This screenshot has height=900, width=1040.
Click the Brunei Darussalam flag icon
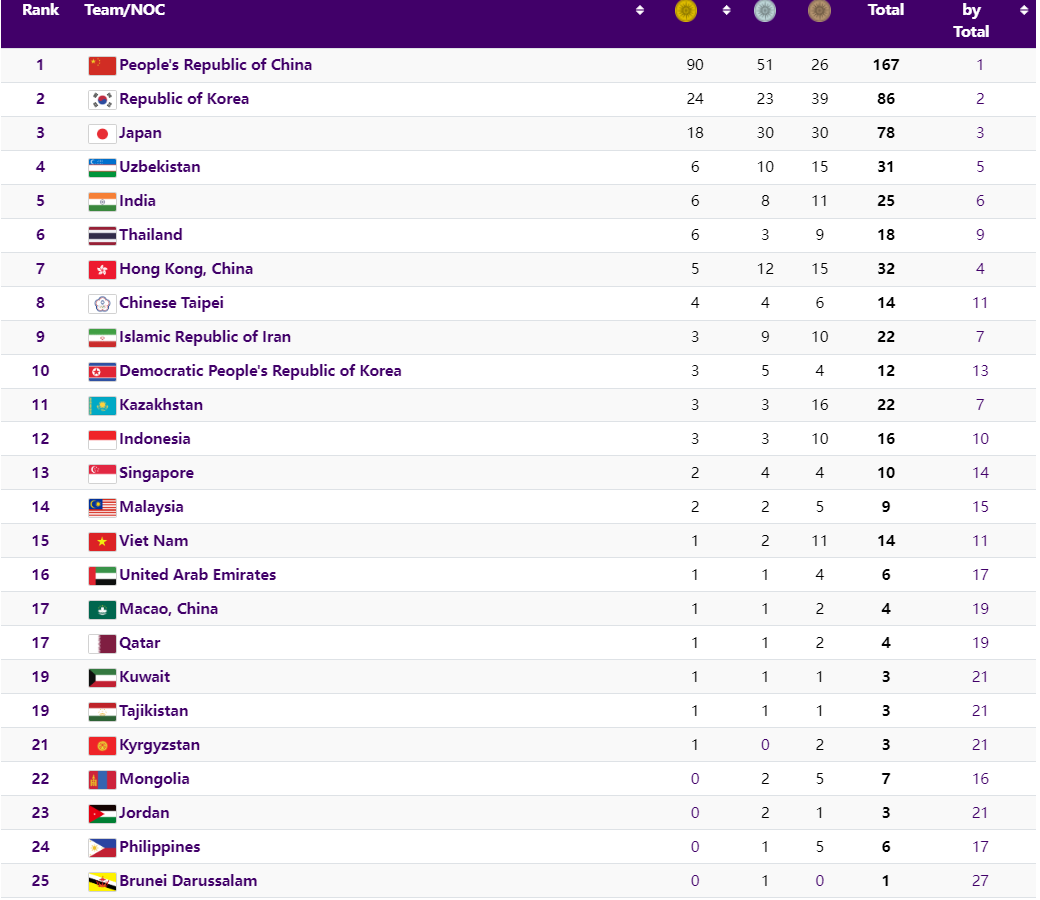[x=102, y=882]
